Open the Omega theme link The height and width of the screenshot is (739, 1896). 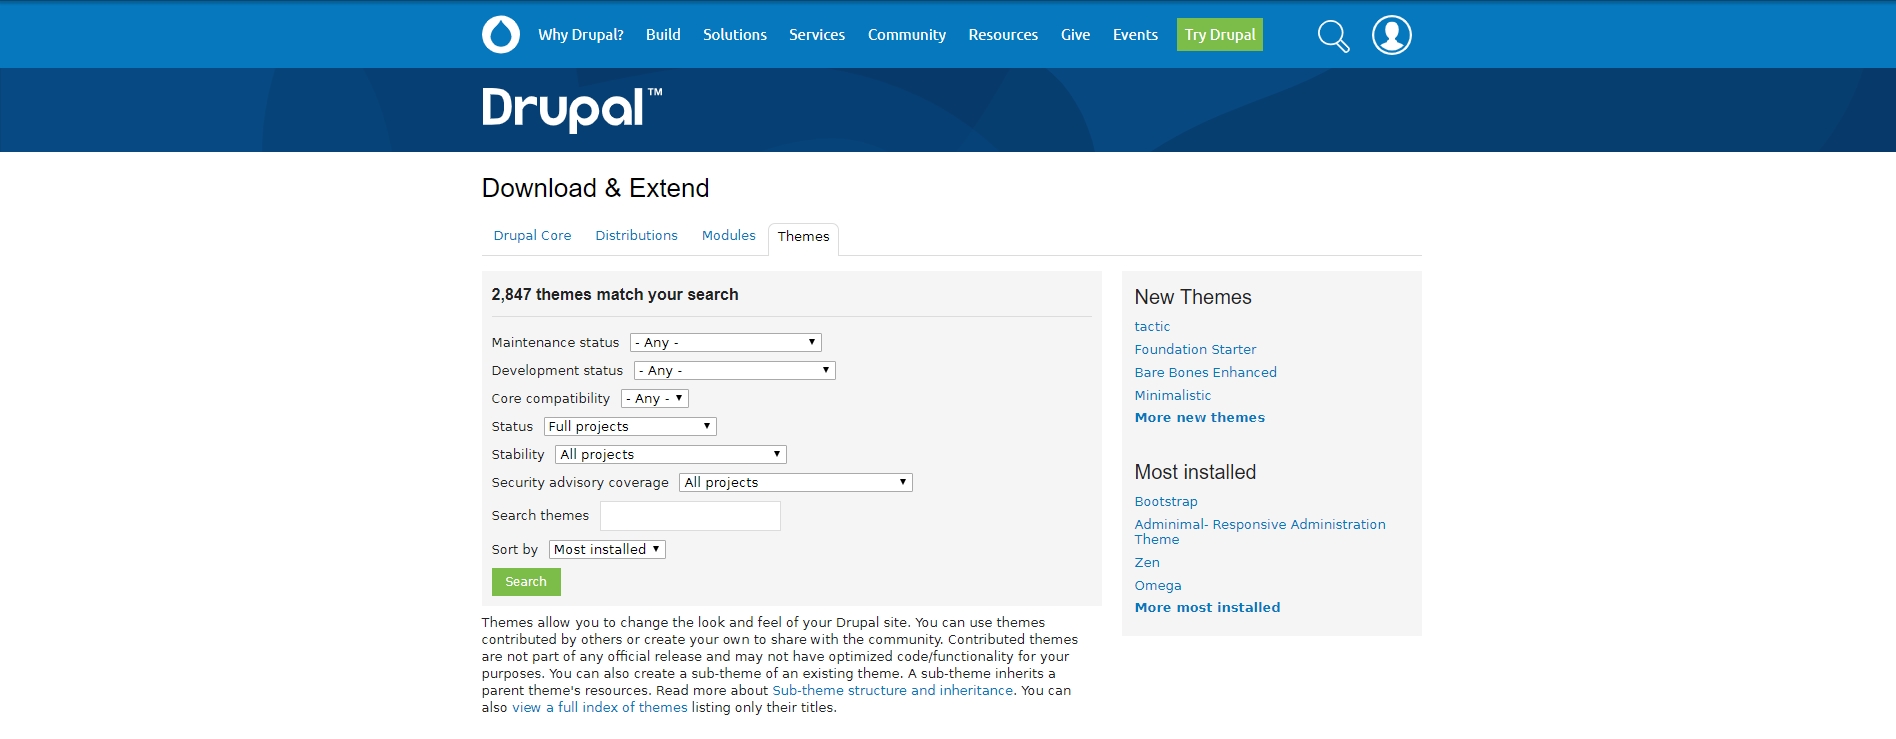[x=1157, y=586]
